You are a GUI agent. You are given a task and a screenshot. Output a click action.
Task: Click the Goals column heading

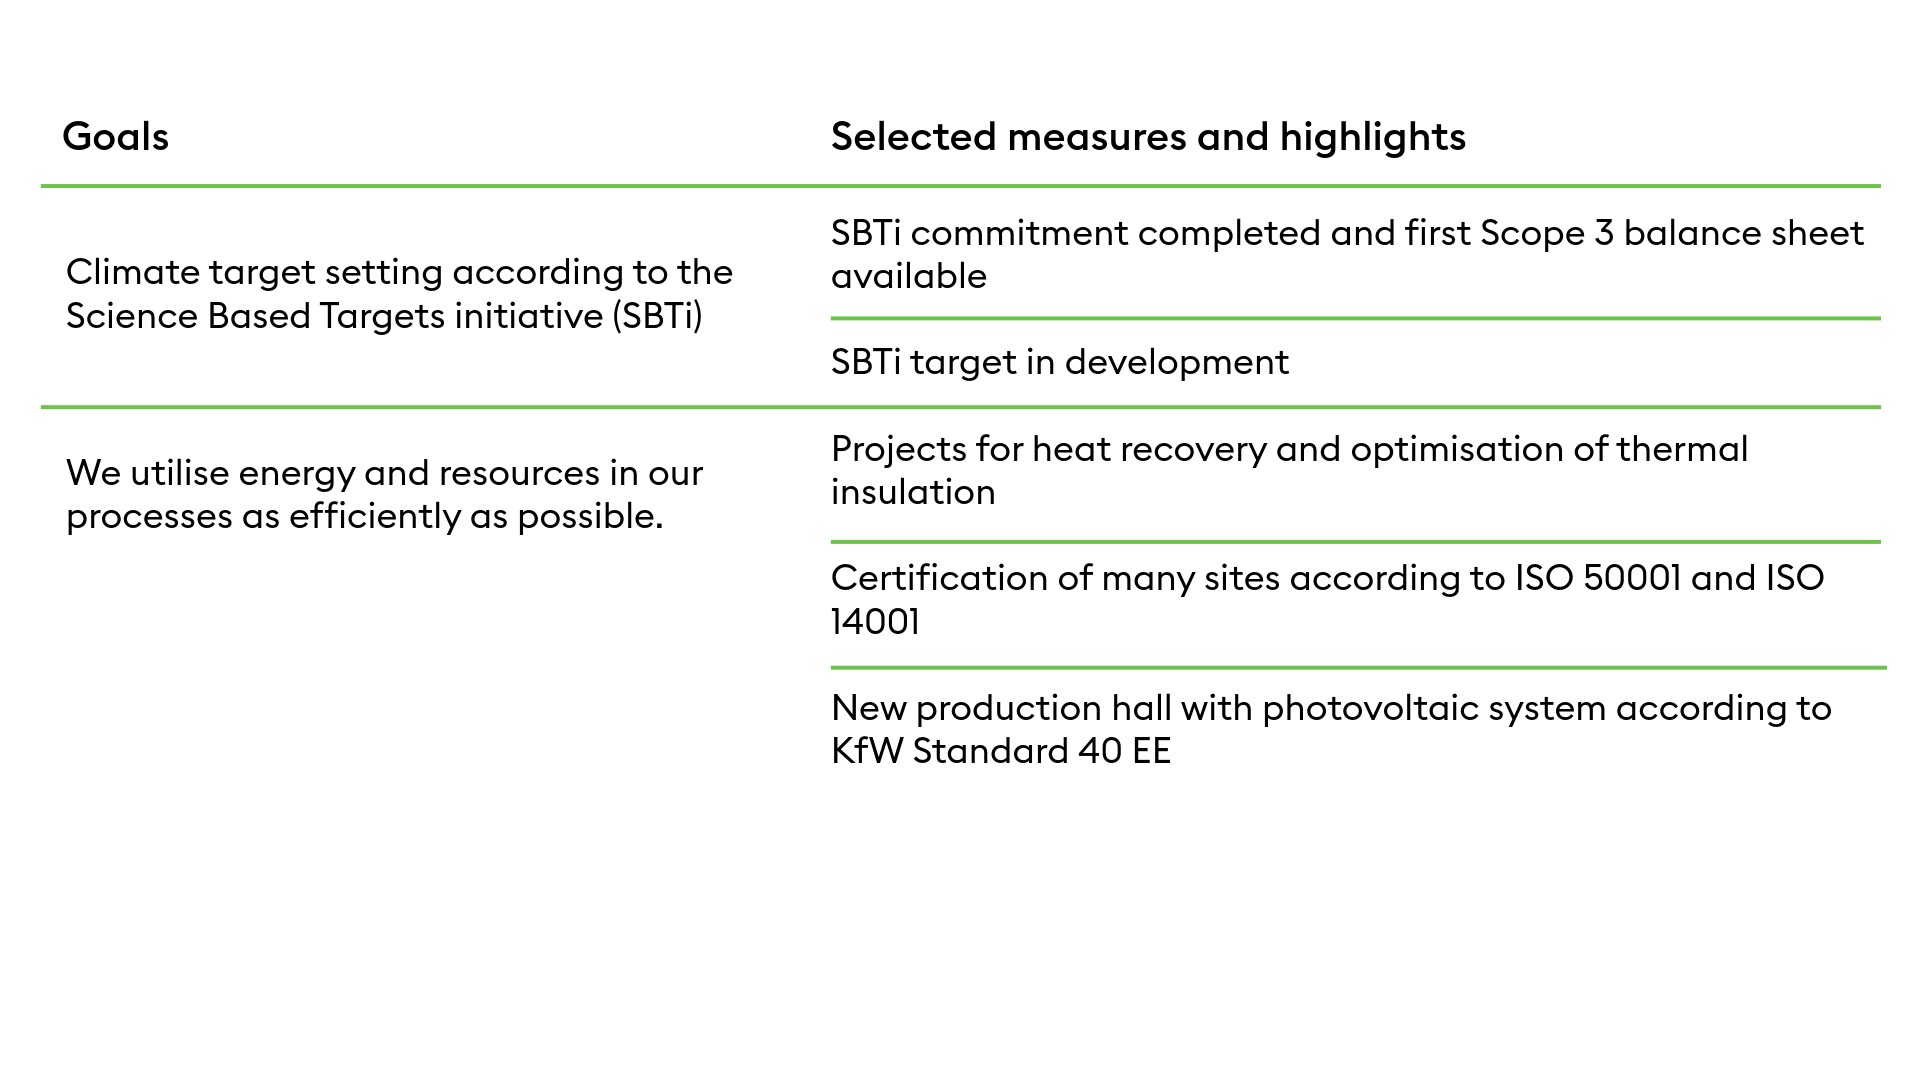point(115,137)
